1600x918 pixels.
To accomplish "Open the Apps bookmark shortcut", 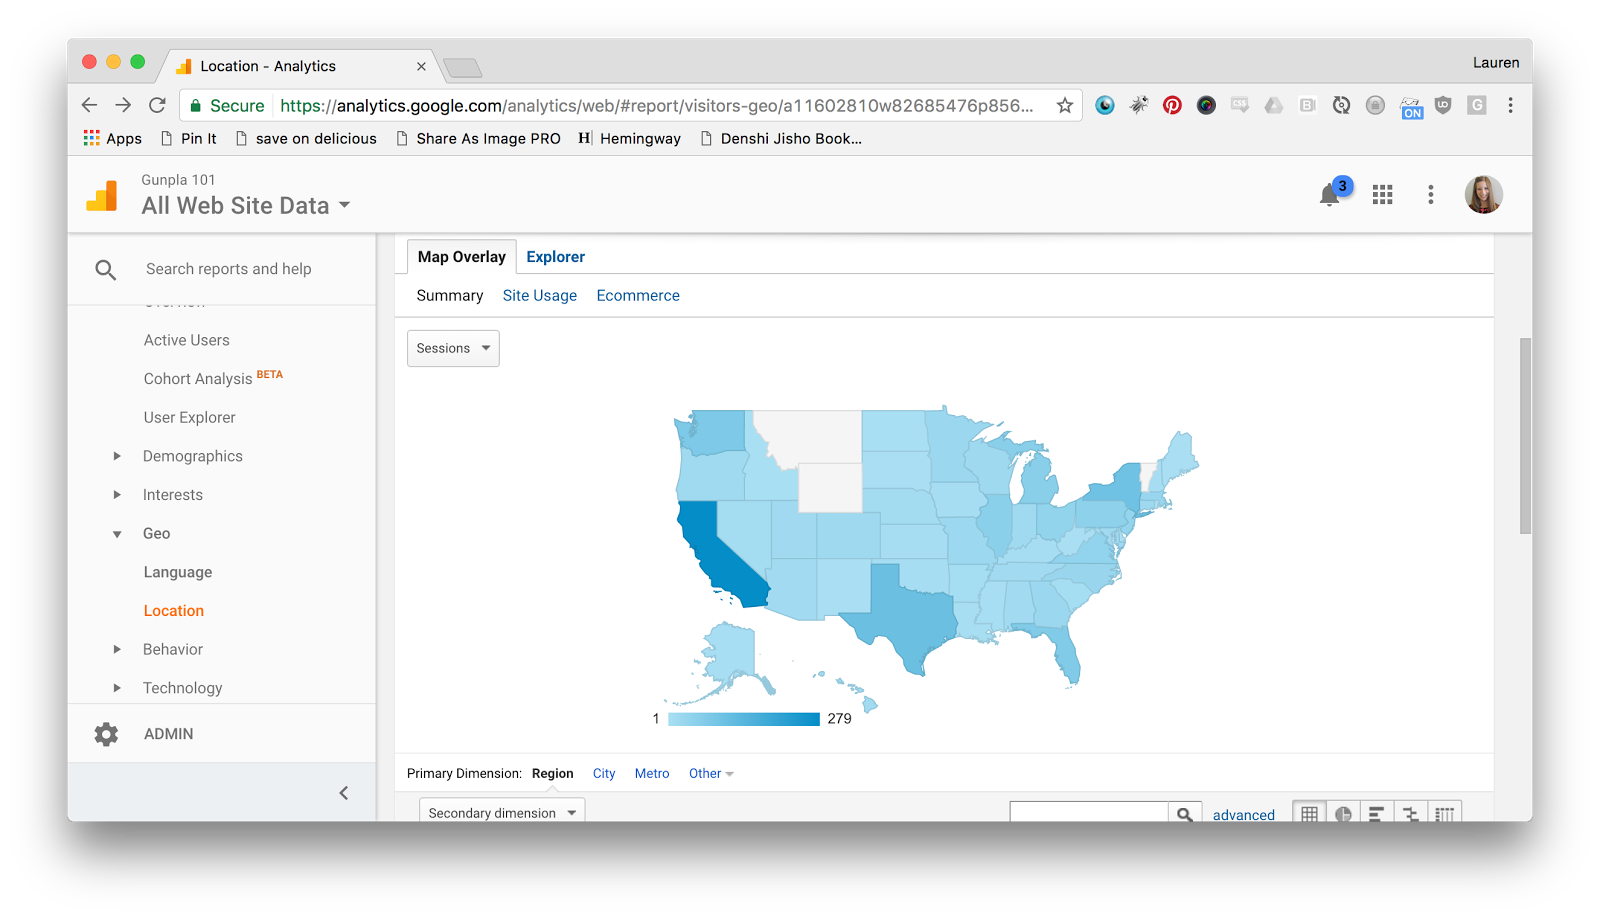I will (113, 139).
